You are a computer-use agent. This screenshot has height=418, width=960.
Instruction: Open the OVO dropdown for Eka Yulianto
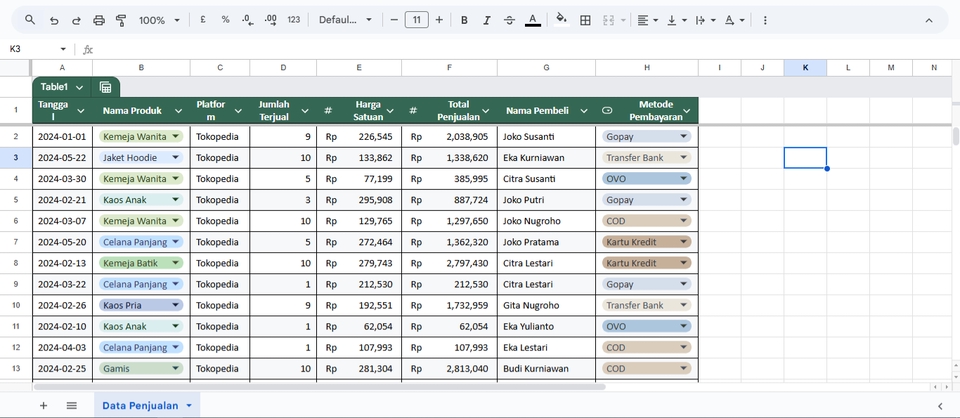pyautogui.click(x=684, y=326)
